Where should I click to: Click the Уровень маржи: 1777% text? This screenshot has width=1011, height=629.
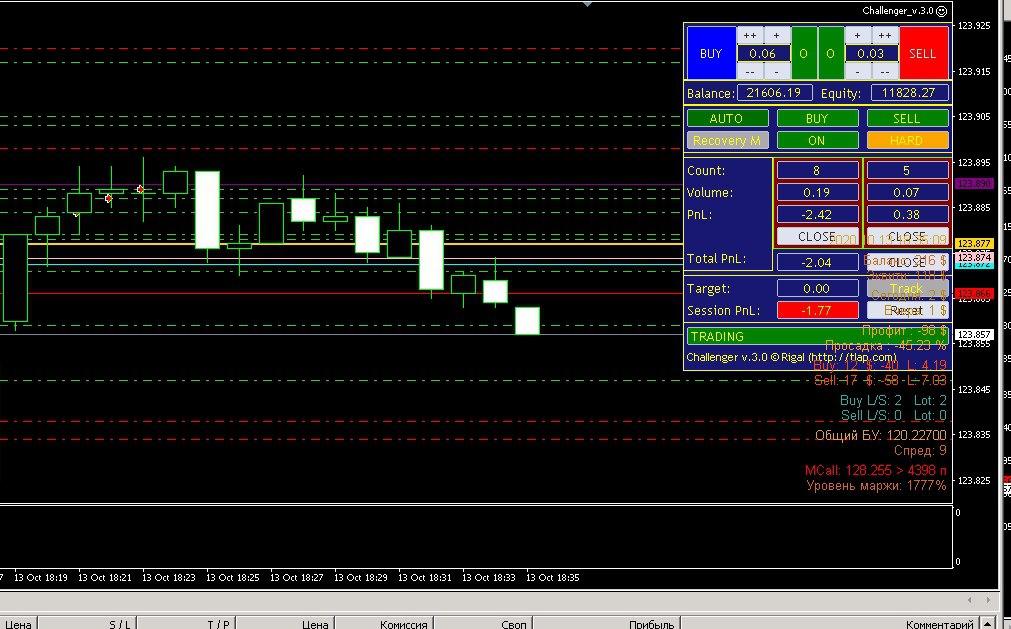click(x=876, y=485)
